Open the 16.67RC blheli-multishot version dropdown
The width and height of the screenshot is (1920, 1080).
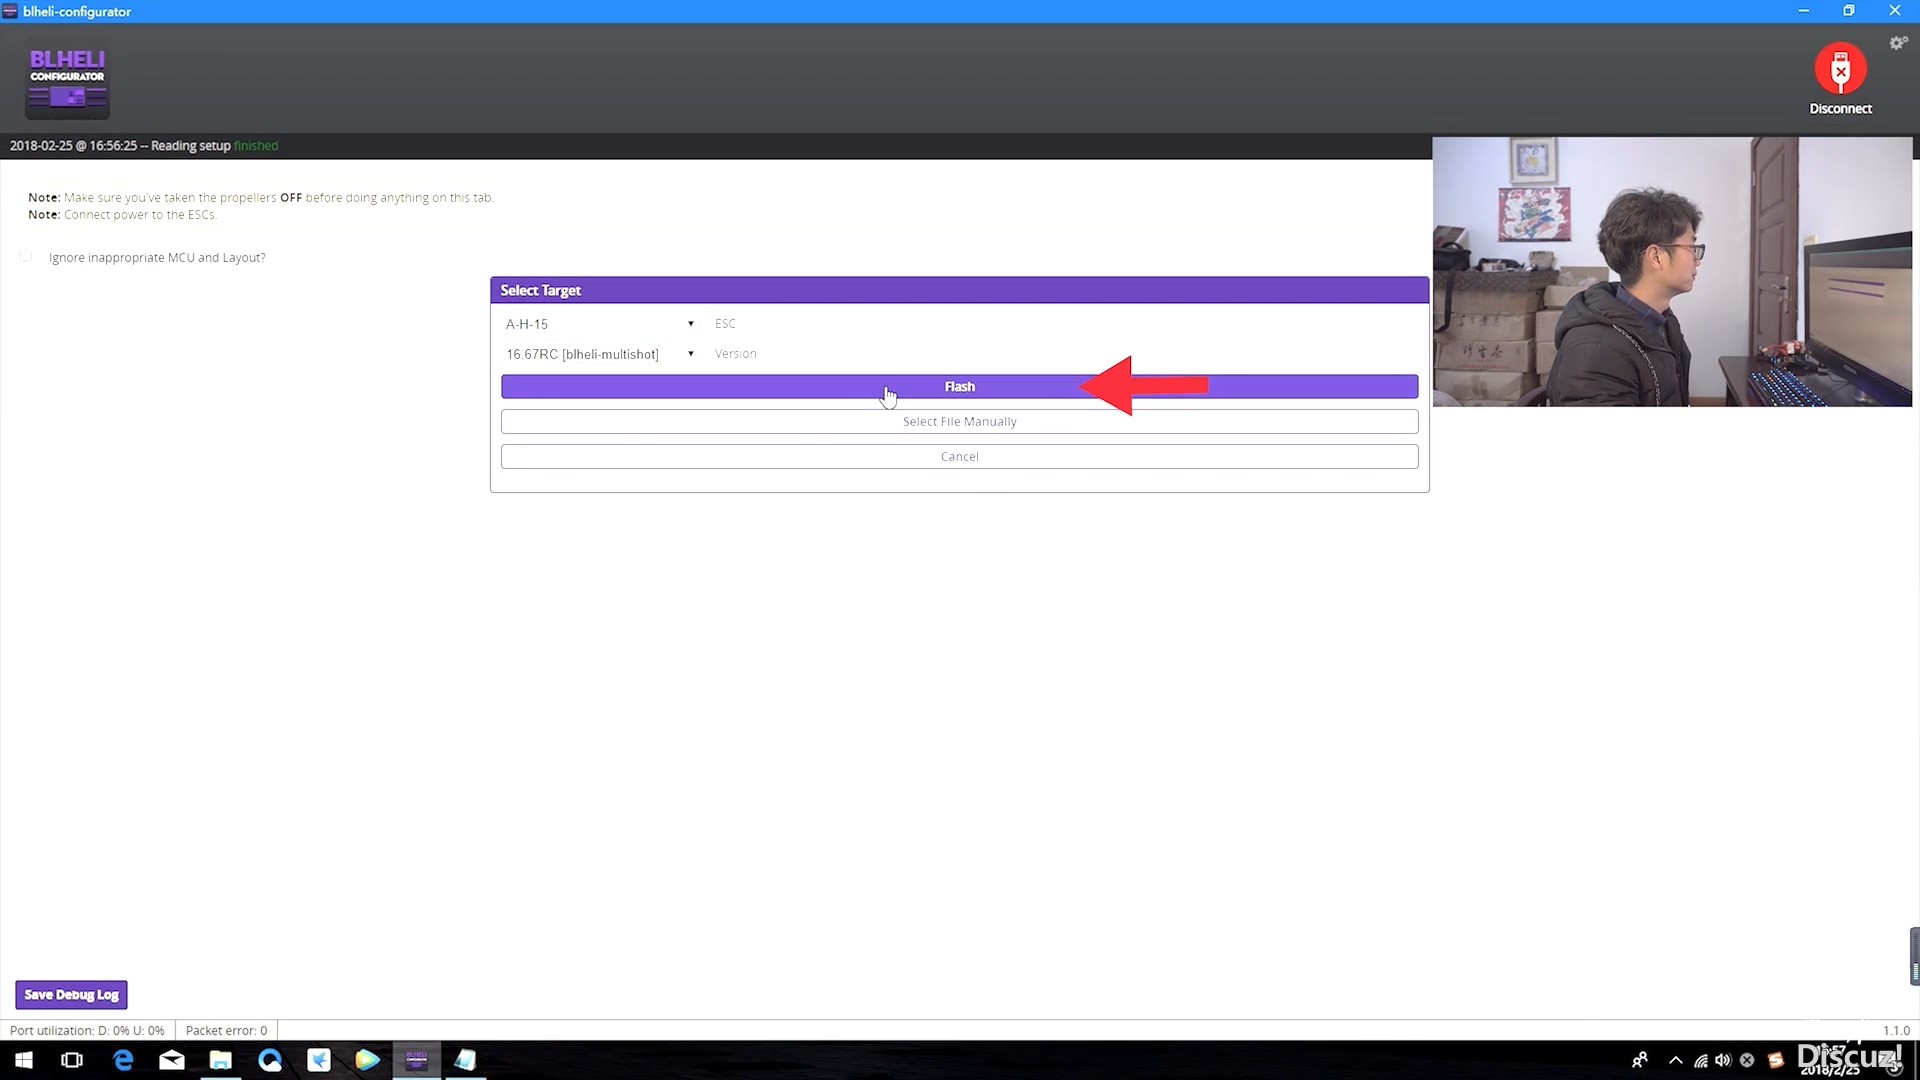point(599,354)
